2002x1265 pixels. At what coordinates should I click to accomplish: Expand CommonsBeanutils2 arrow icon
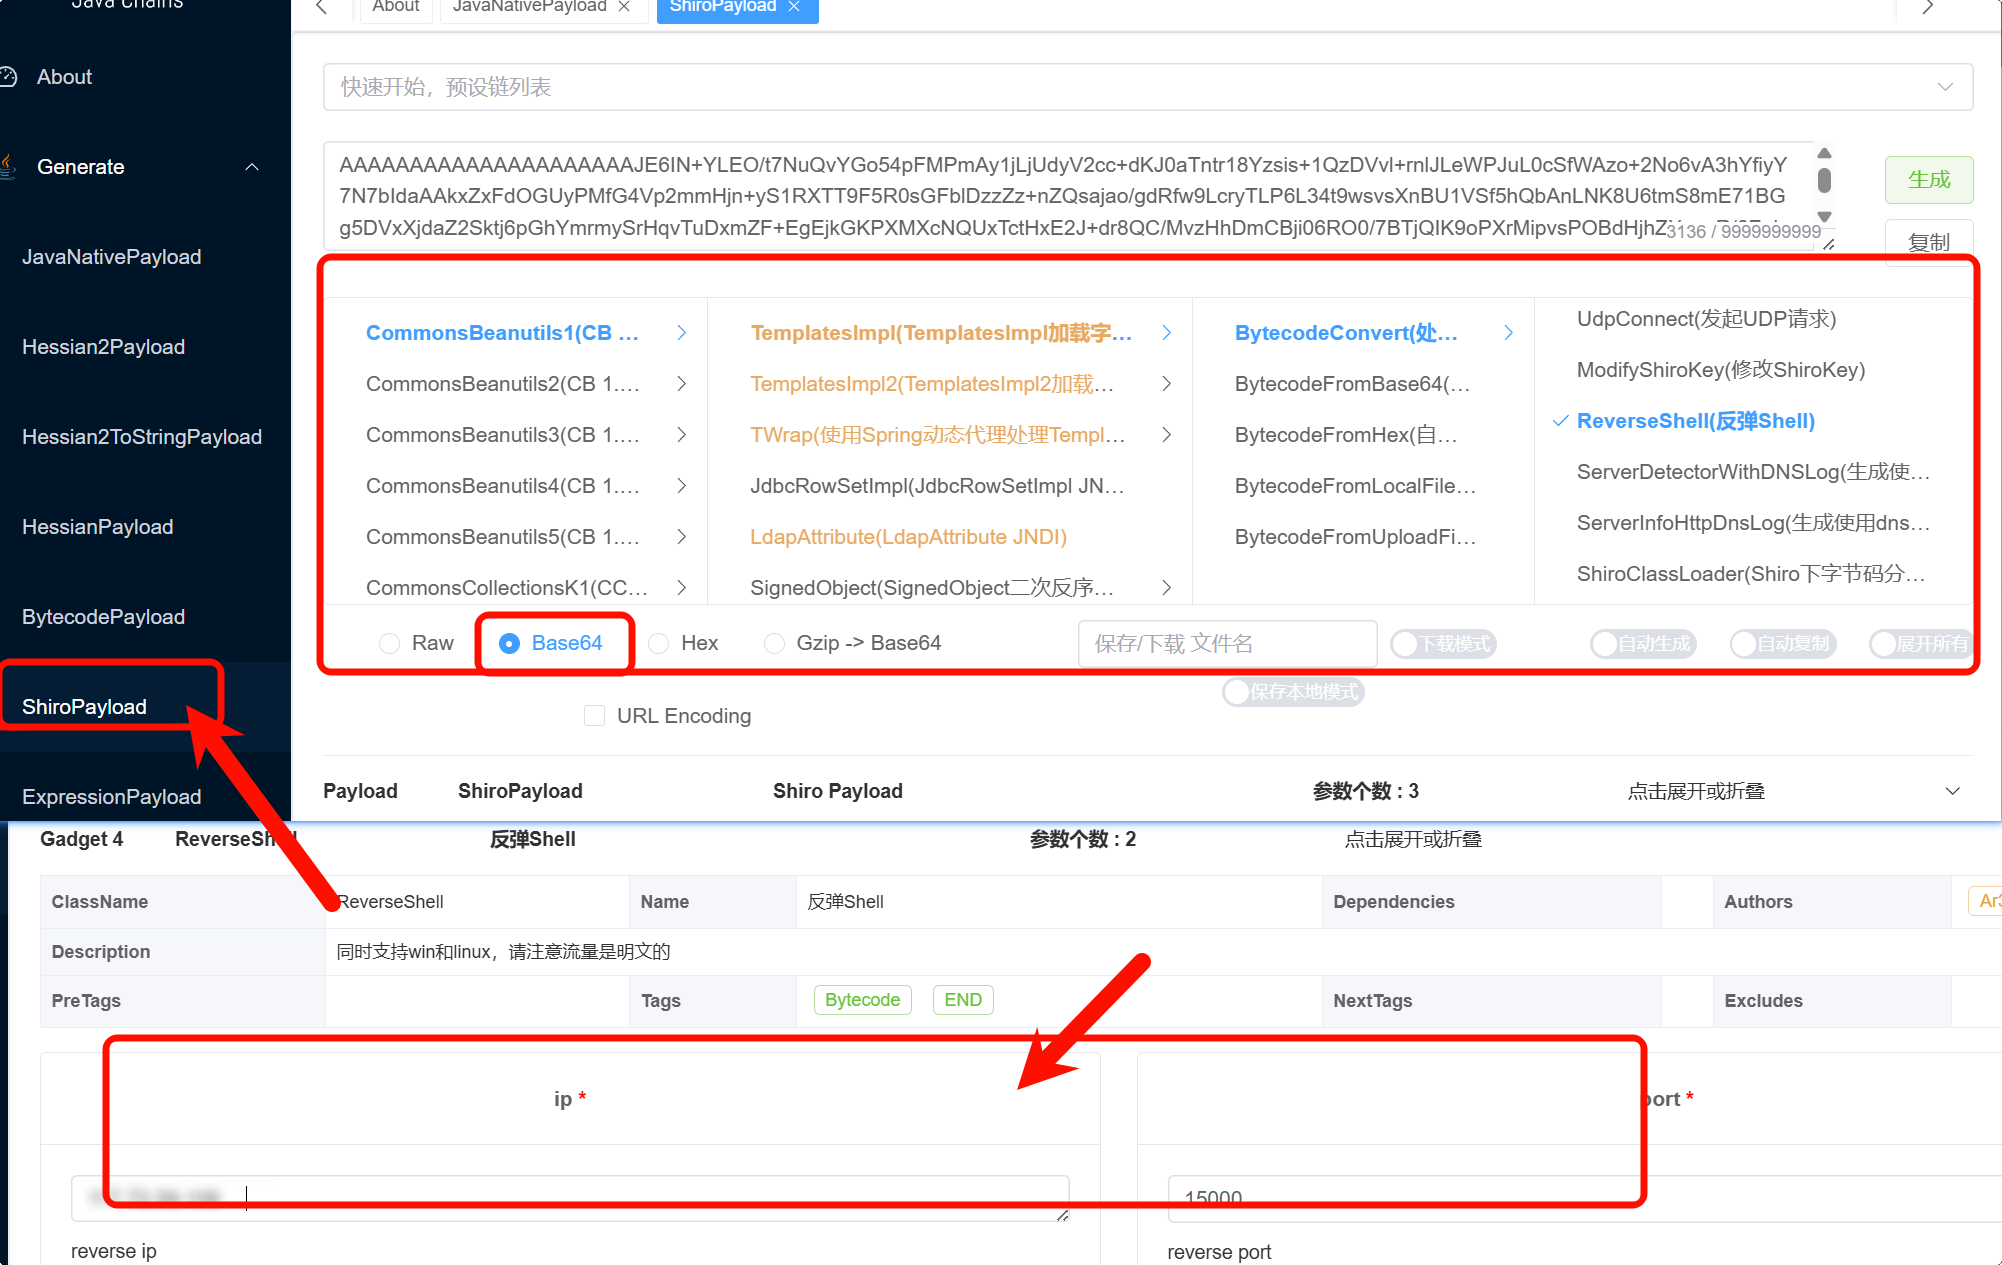click(681, 384)
